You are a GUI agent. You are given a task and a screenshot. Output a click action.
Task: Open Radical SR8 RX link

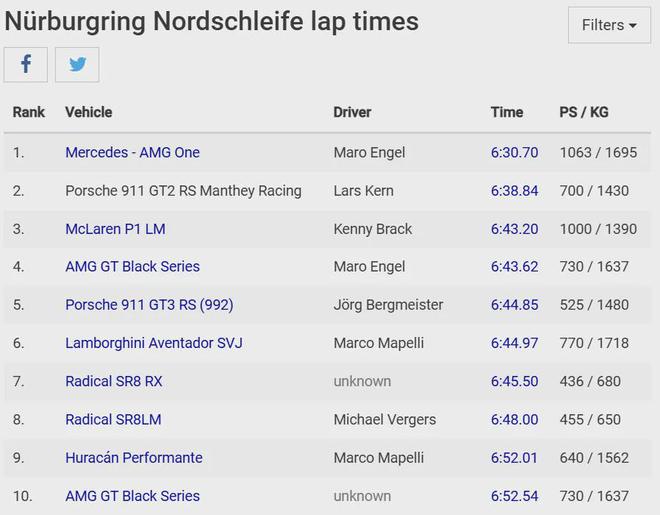pyautogui.click(x=114, y=381)
